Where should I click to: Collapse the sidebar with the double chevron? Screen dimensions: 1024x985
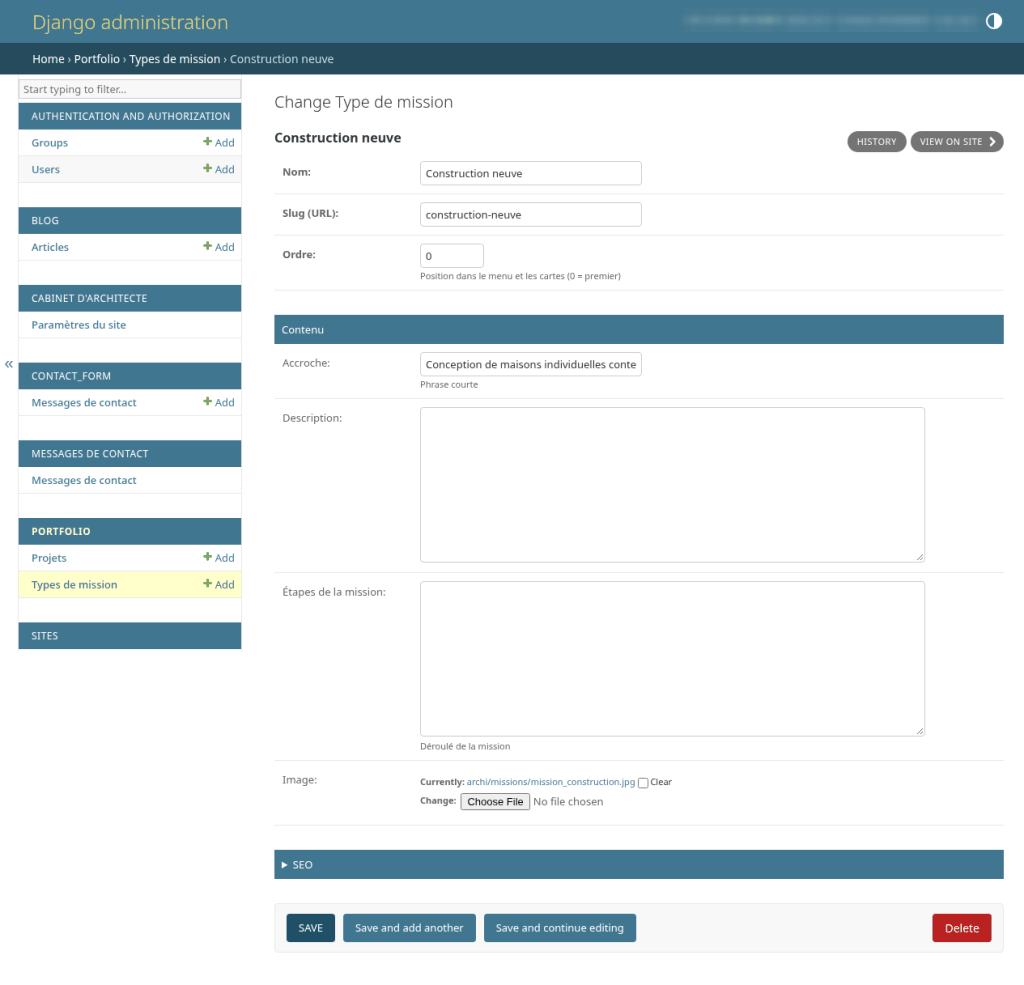click(x=8, y=364)
